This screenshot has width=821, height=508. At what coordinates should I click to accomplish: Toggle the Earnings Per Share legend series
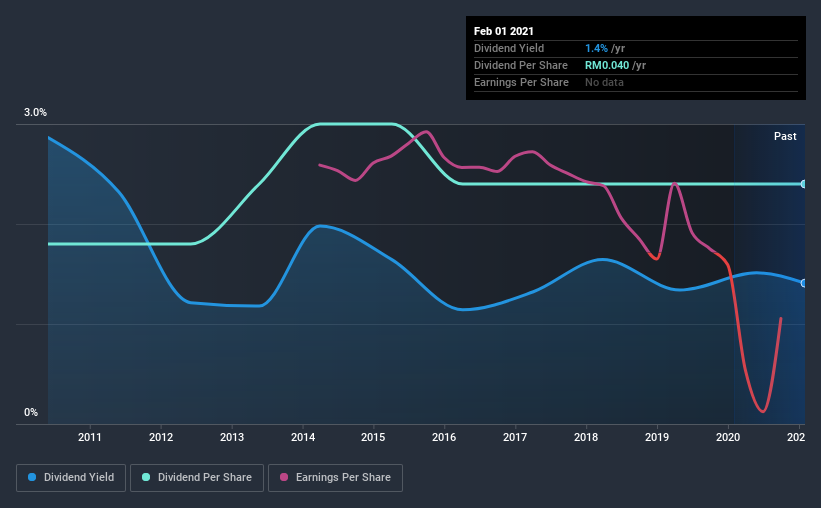[336, 478]
